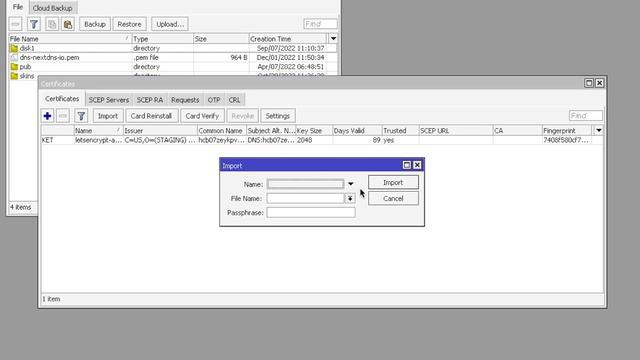The width and height of the screenshot is (640, 360).
Task: Click the Backup button
Action: point(95,24)
